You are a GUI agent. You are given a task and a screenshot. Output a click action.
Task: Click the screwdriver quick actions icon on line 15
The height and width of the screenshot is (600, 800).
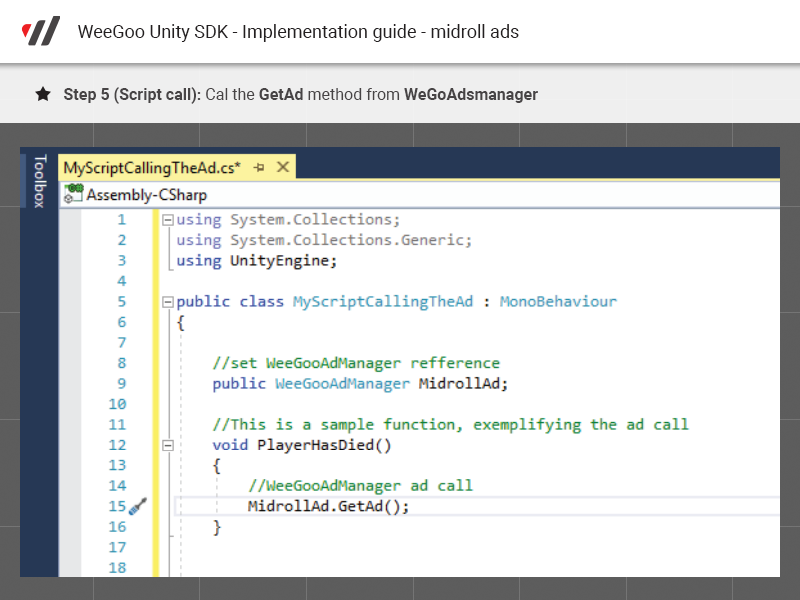click(x=138, y=506)
